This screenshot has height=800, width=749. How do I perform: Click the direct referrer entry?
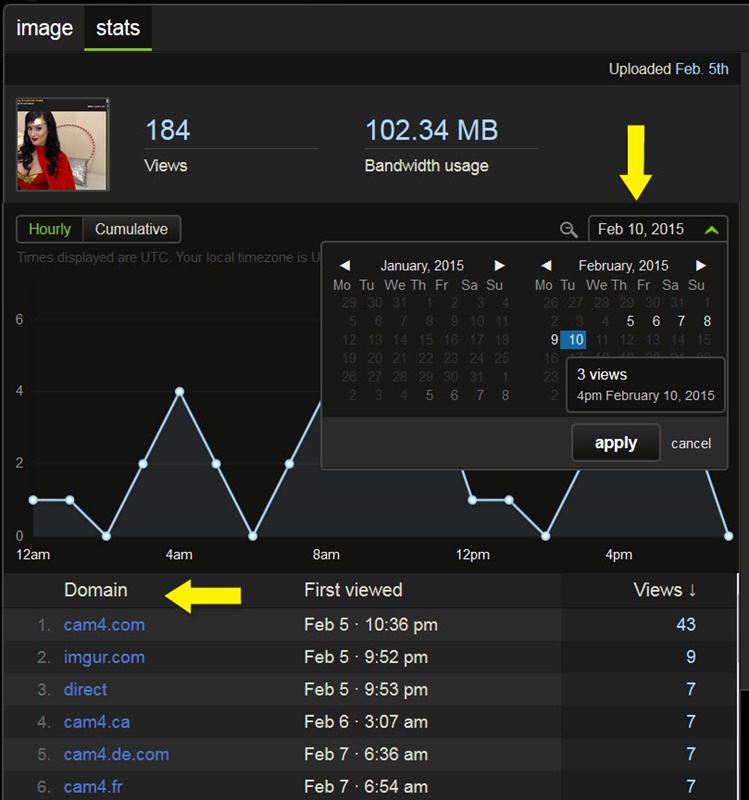click(85, 689)
